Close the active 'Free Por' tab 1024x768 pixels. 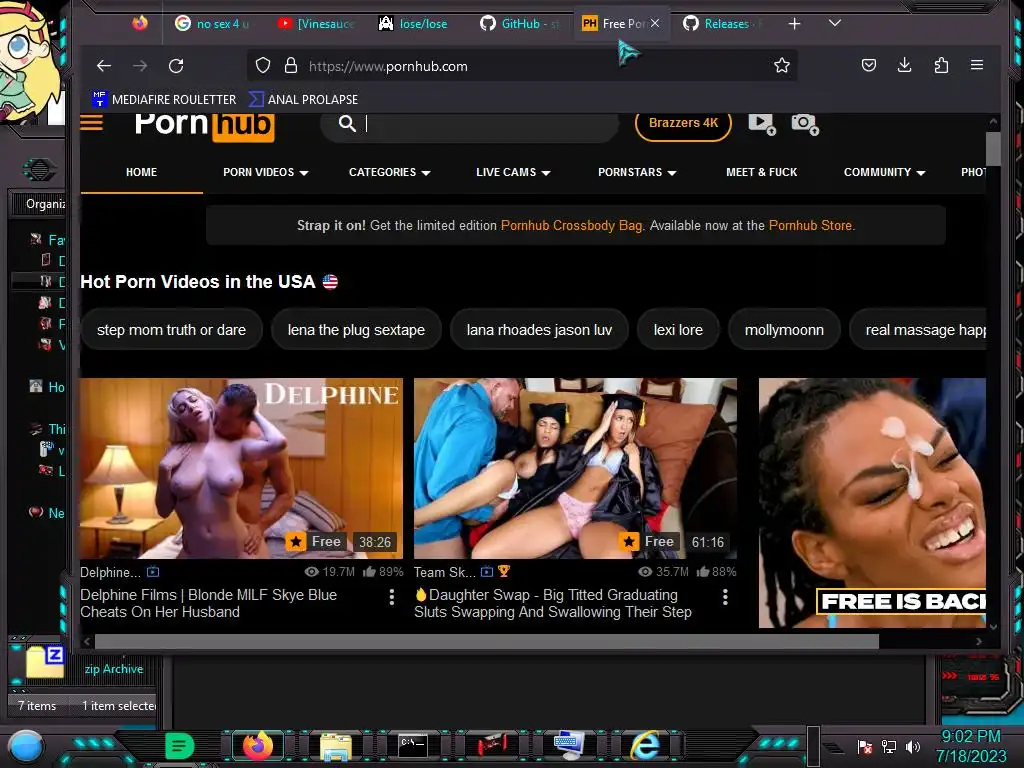(x=655, y=24)
